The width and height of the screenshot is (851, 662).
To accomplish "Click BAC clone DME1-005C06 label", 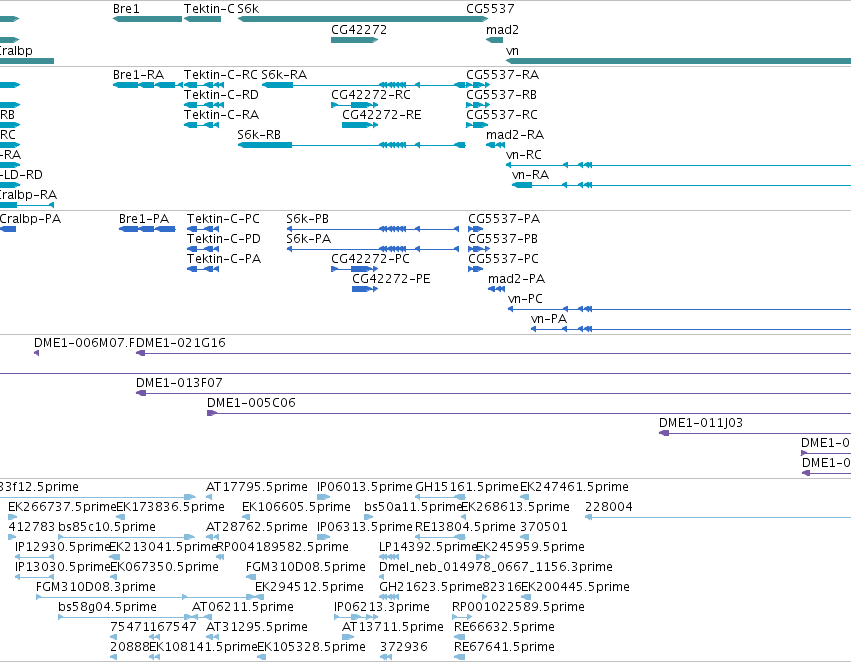I will click(251, 404).
